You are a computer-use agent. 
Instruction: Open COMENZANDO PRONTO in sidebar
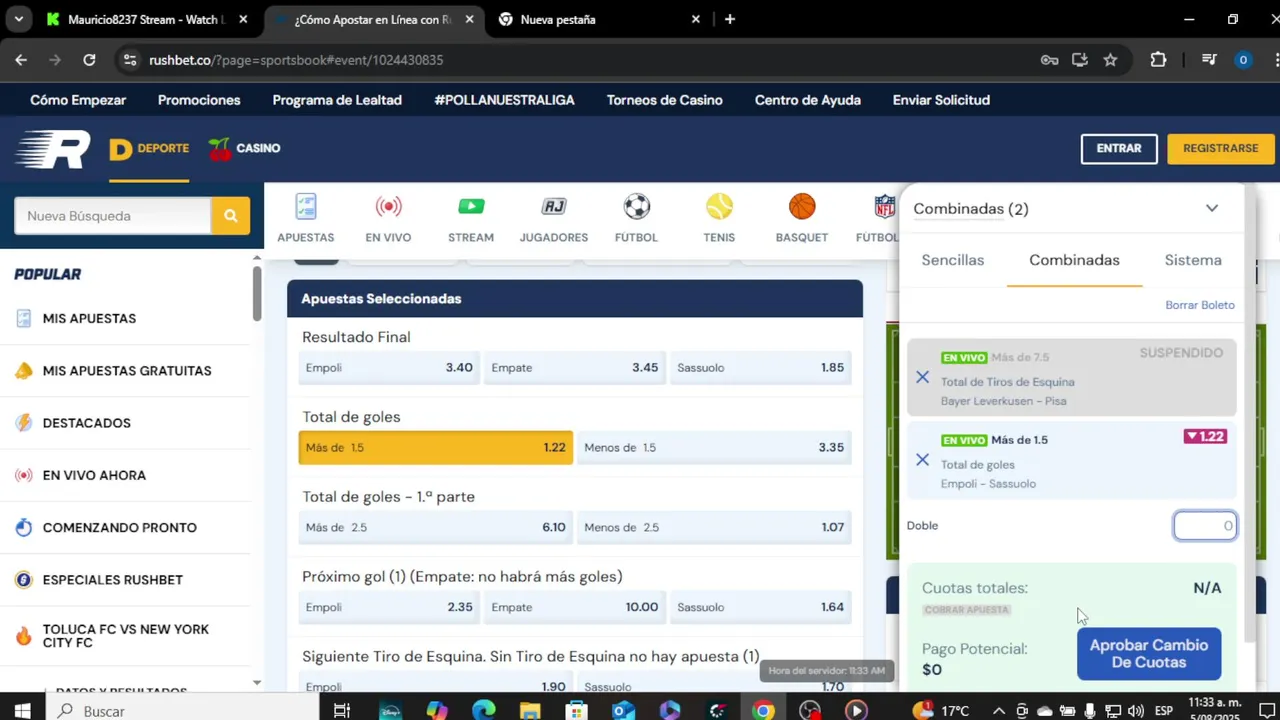pos(119,527)
